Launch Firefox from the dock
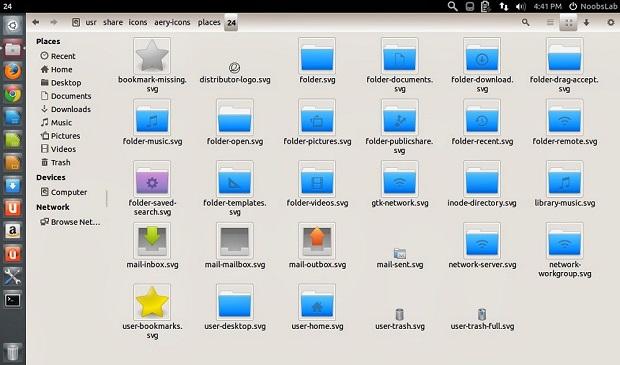Image resolution: width=620 pixels, height=365 pixels. coord(13,72)
